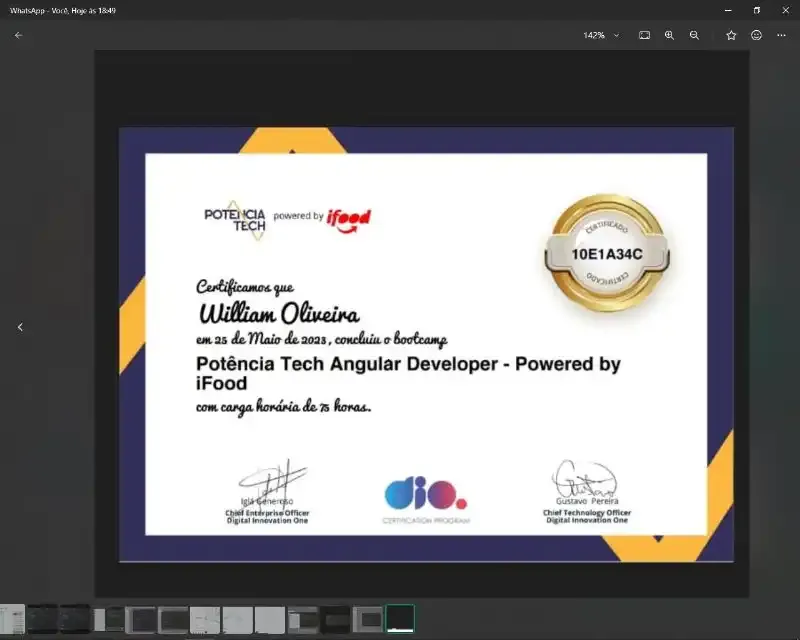Open the first thumbnail in the filmstrip

(x=12, y=619)
